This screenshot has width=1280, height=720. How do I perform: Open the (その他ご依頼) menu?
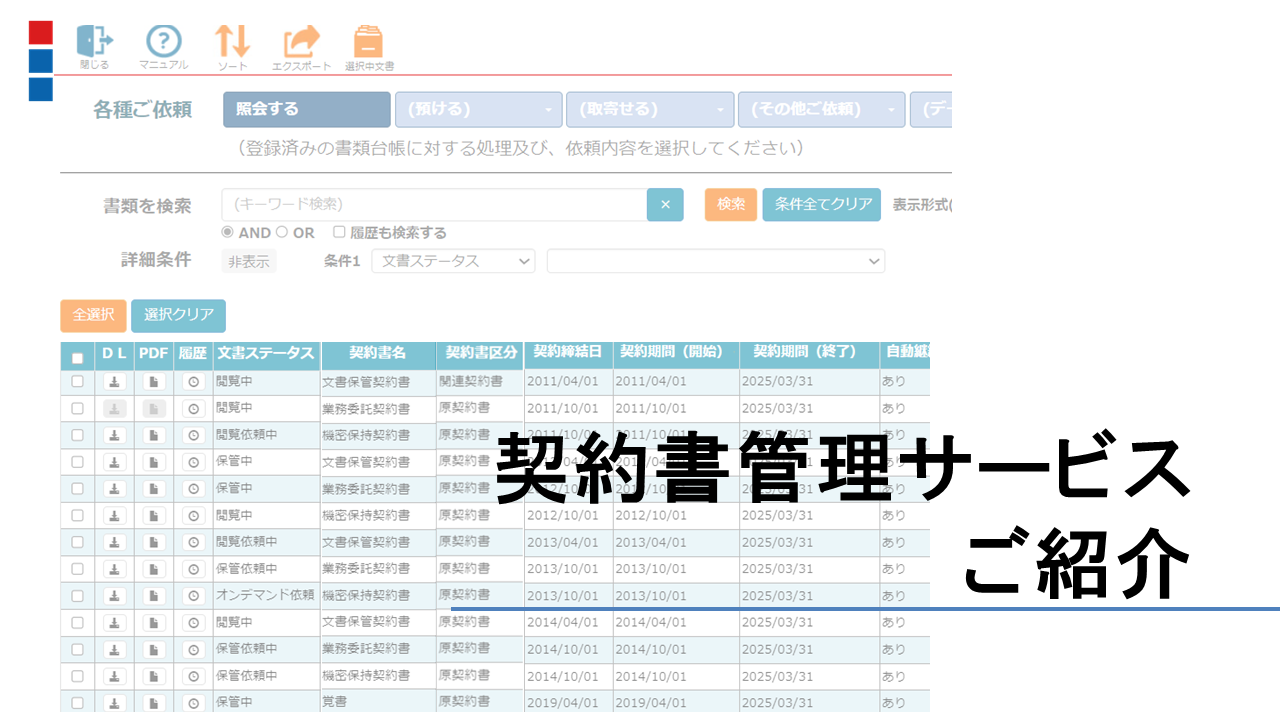point(821,110)
